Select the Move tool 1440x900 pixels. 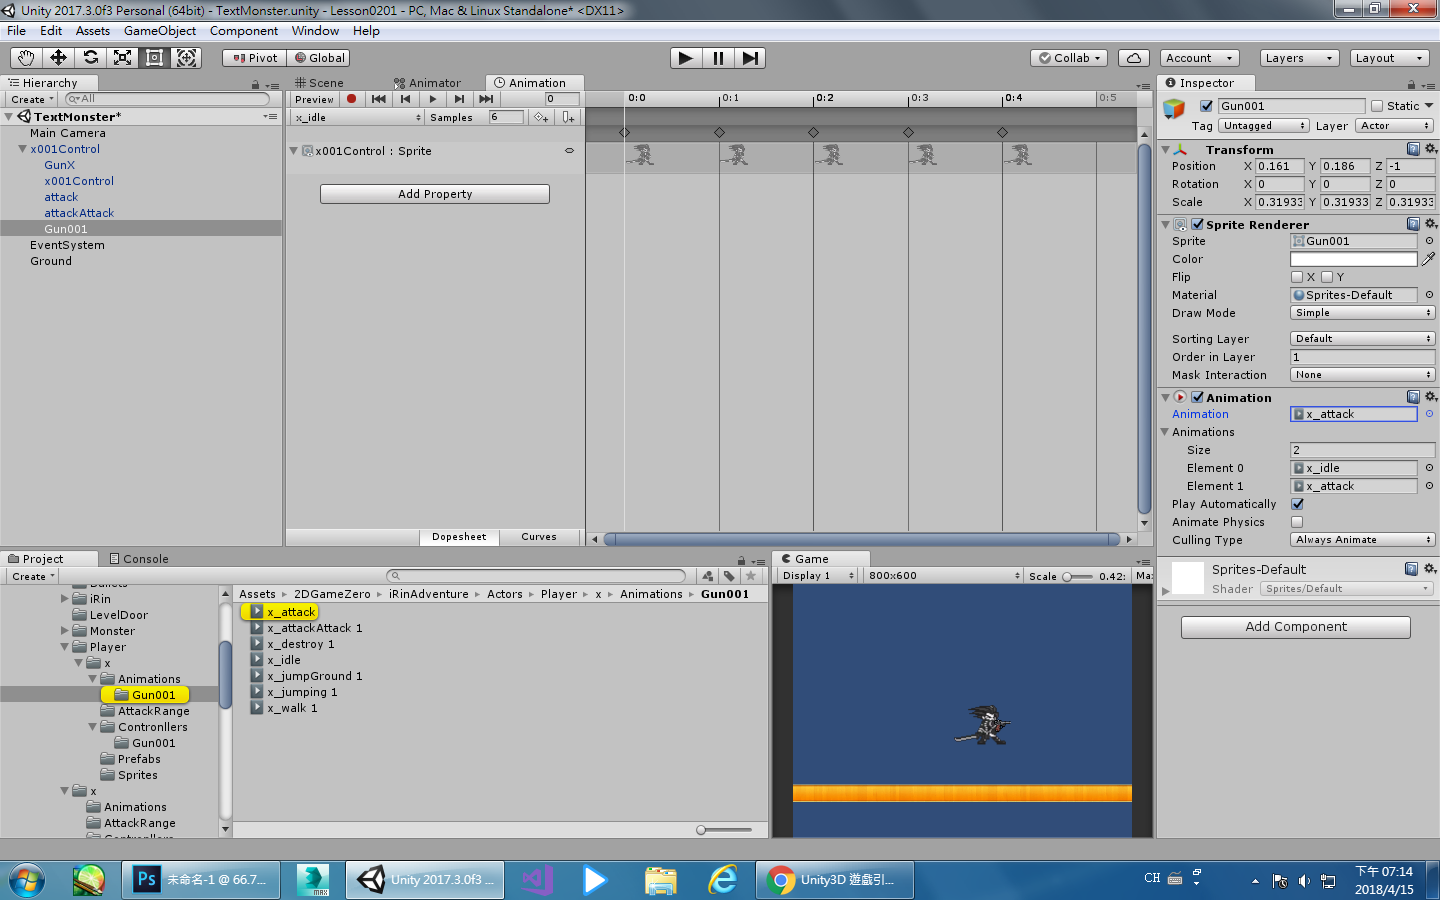coord(57,57)
